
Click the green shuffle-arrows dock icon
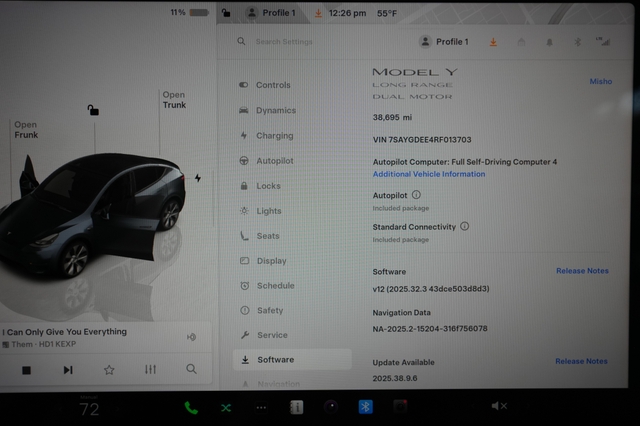(226, 408)
